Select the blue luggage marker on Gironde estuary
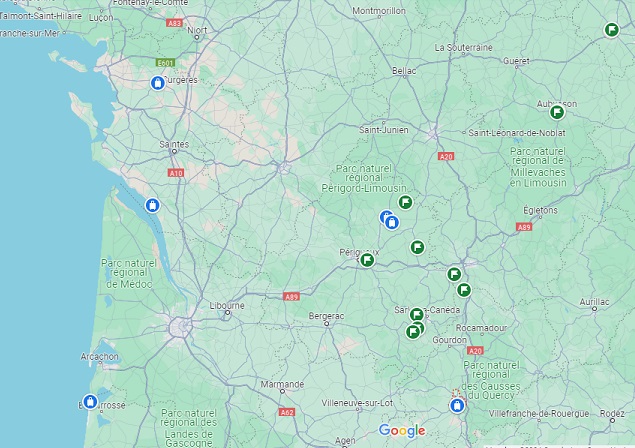The width and height of the screenshot is (635, 448). coord(152,205)
